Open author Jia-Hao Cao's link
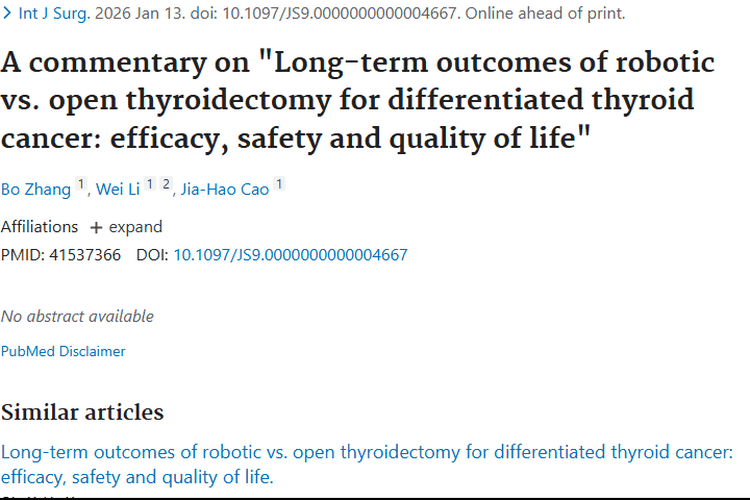The width and height of the screenshot is (750, 500). 225,189
